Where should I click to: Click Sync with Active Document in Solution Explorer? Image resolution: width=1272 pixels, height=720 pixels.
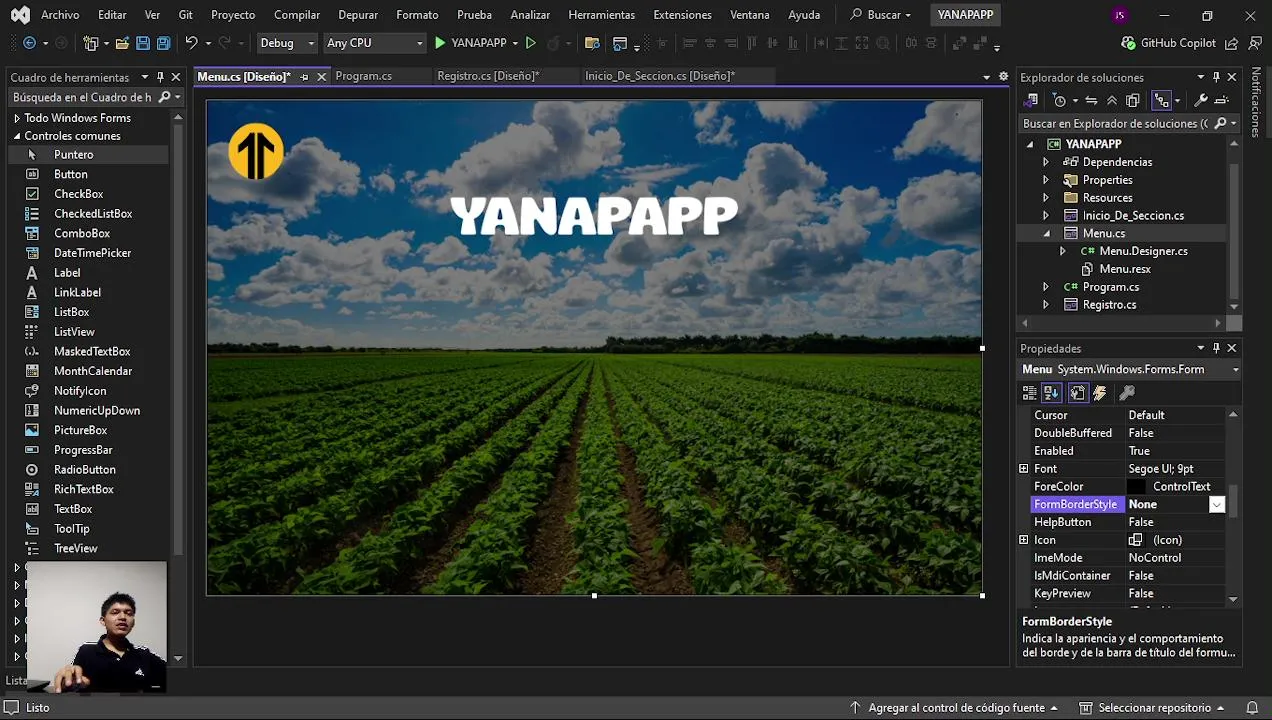point(1091,100)
